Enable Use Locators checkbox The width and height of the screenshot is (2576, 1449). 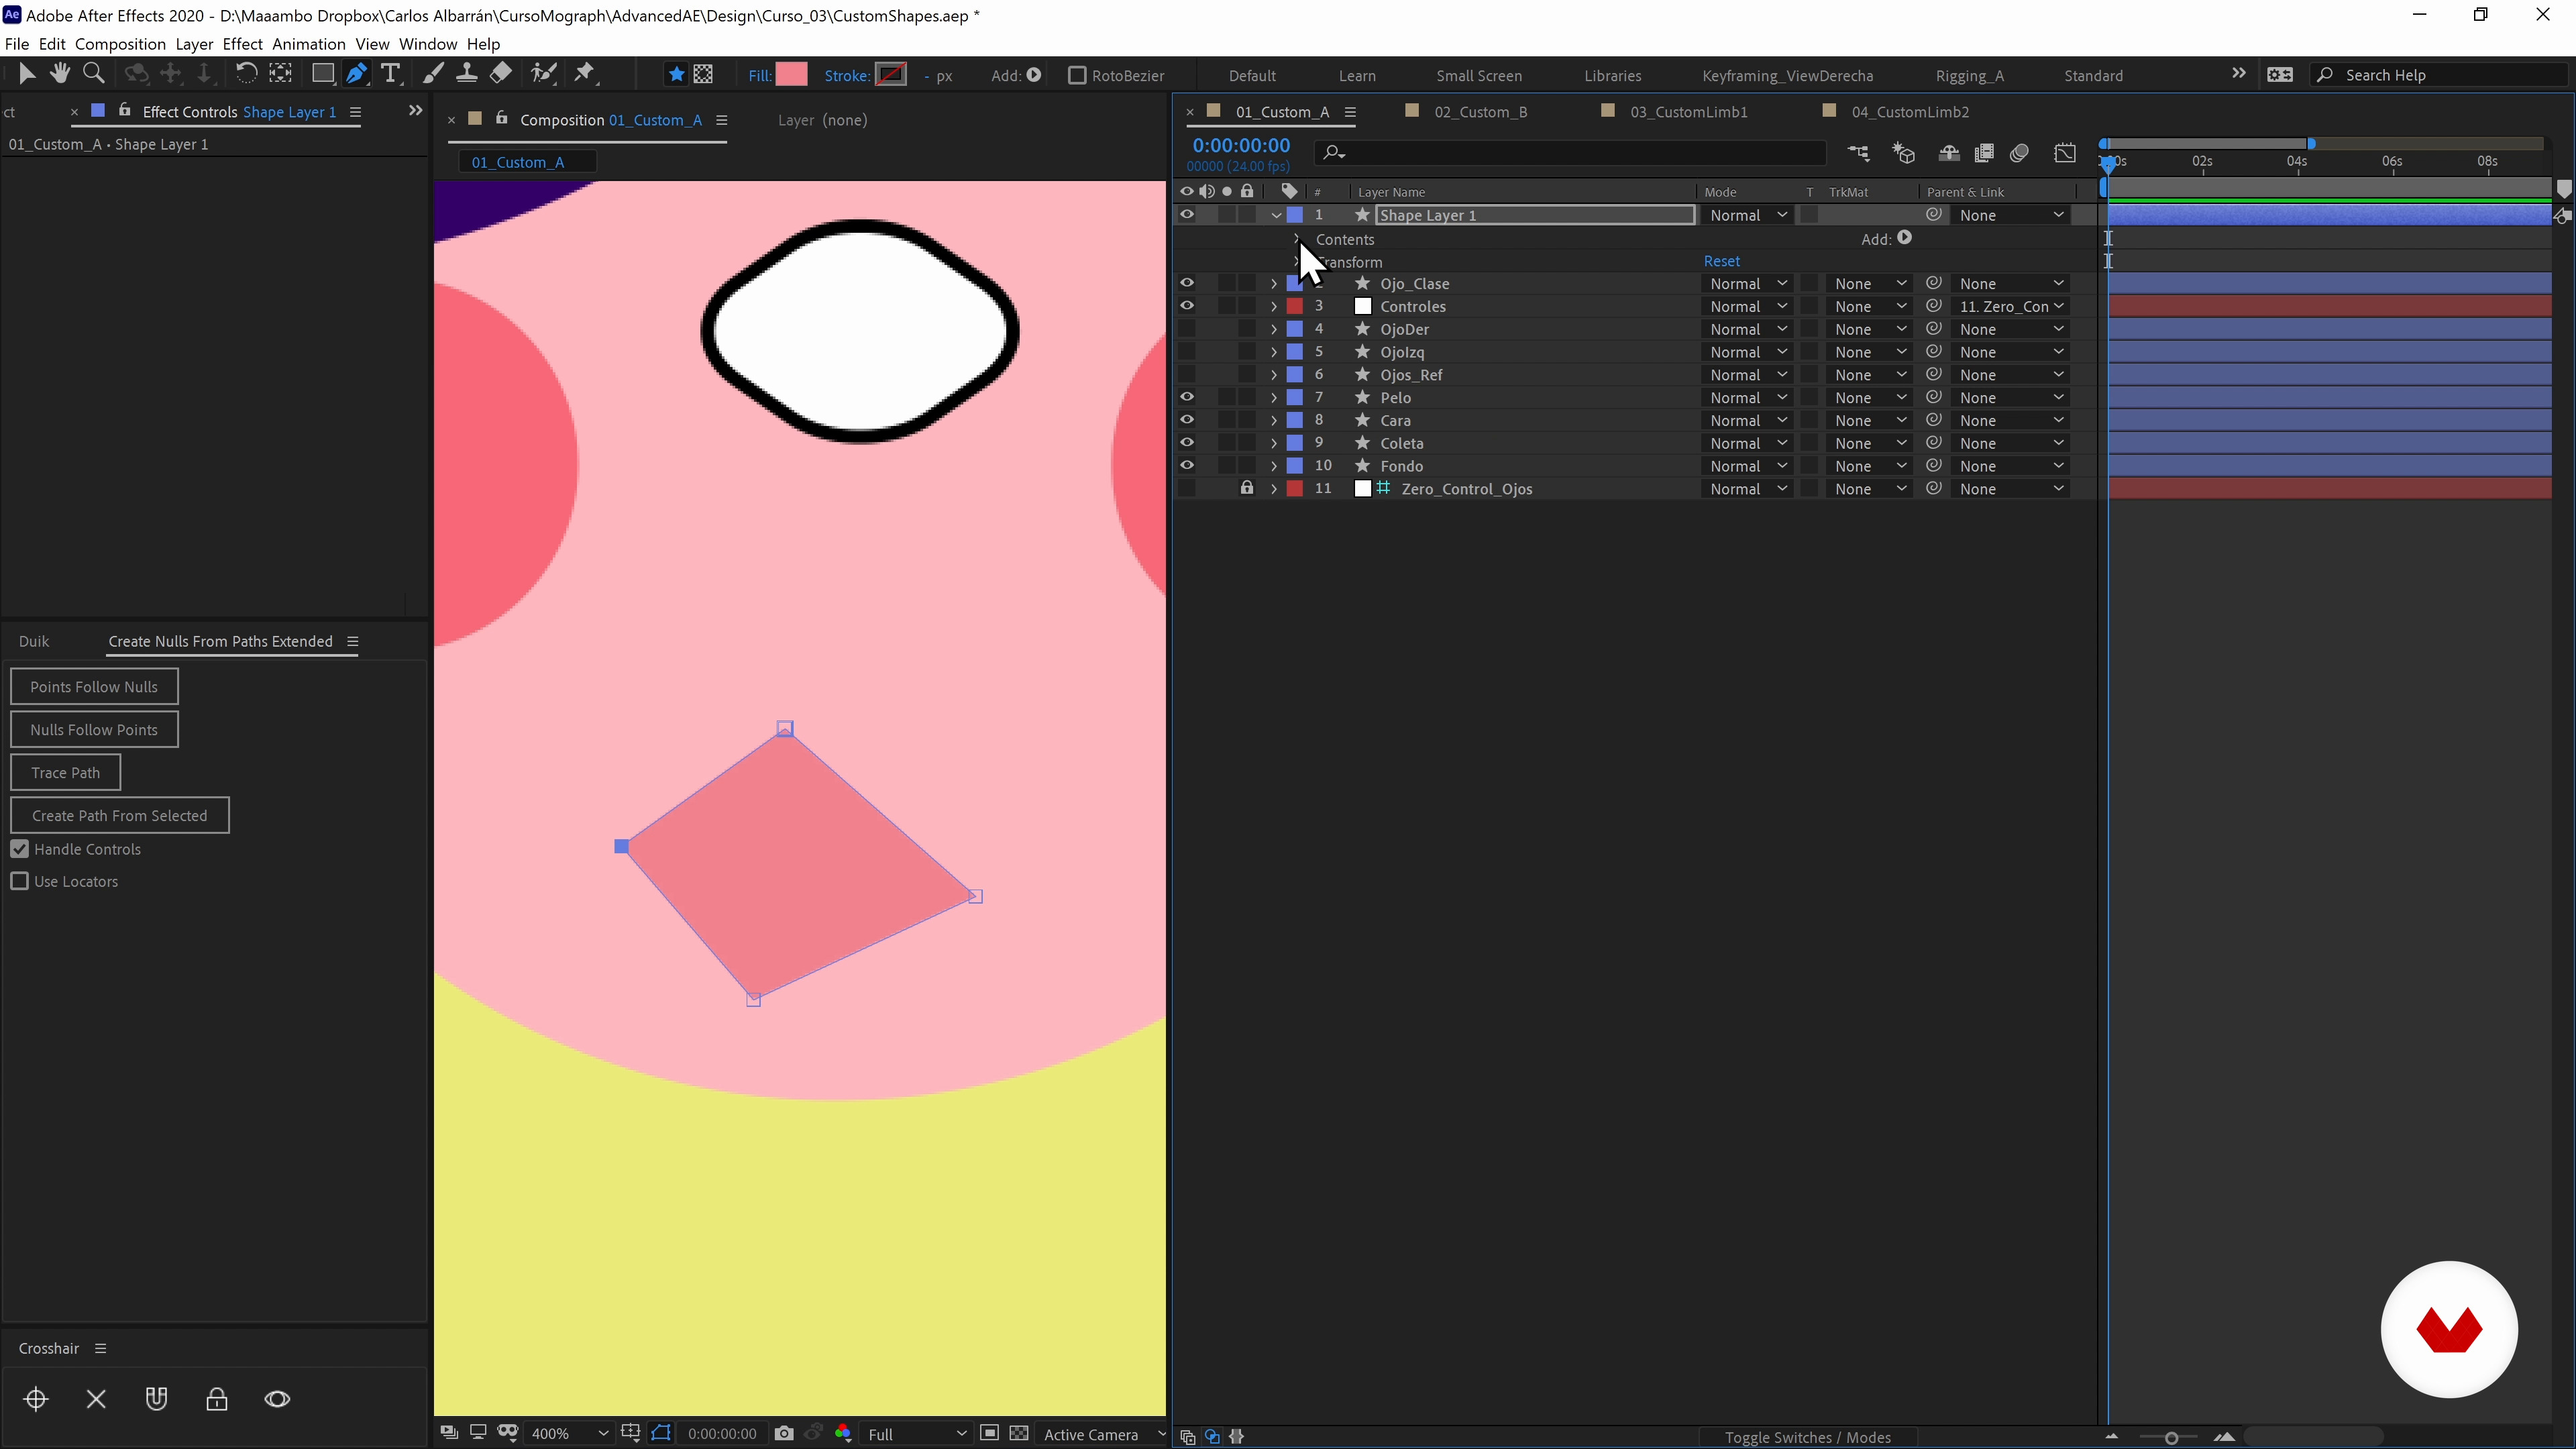20,881
